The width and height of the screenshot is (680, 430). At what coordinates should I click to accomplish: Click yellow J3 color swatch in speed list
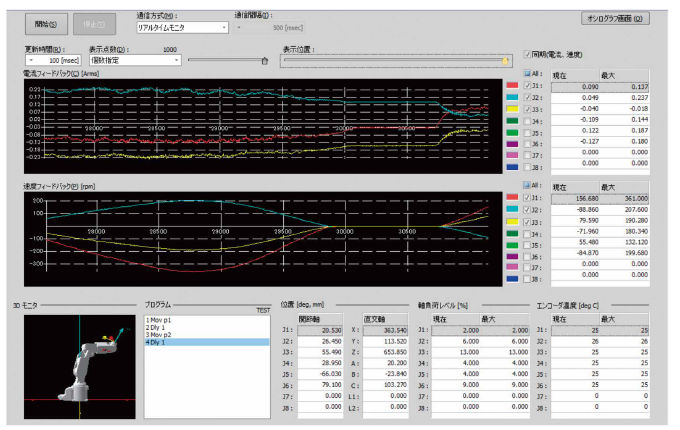511,220
